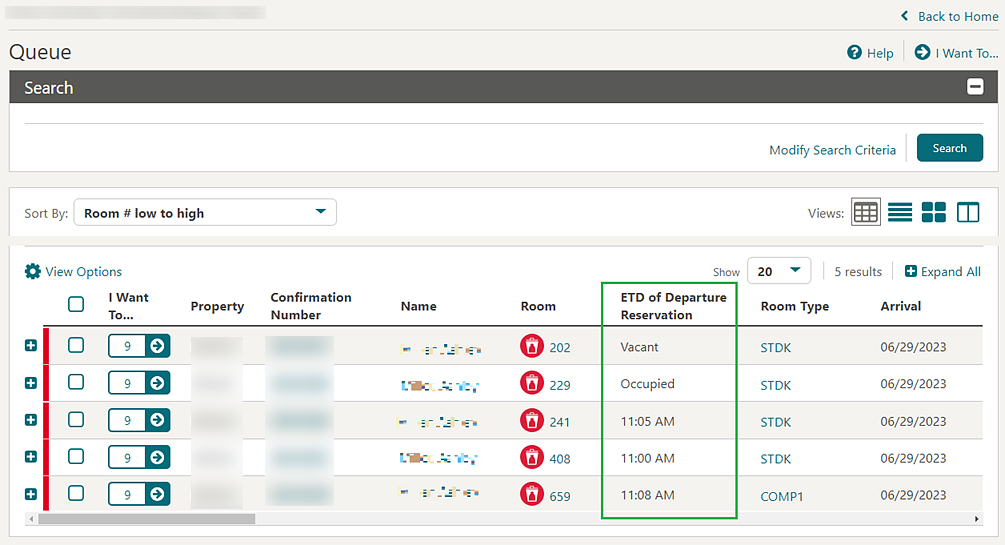
Task: Switch to list view icon
Action: point(900,212)
